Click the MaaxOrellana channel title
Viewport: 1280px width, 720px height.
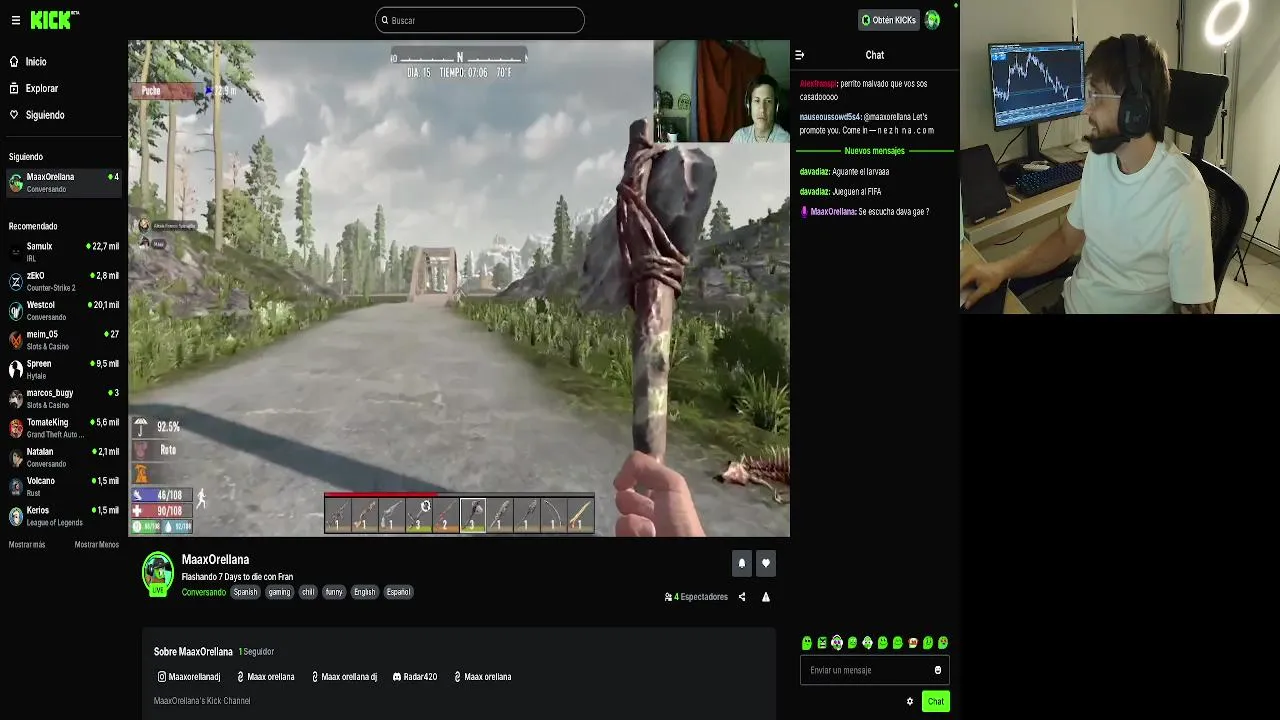tap(215, 560)
